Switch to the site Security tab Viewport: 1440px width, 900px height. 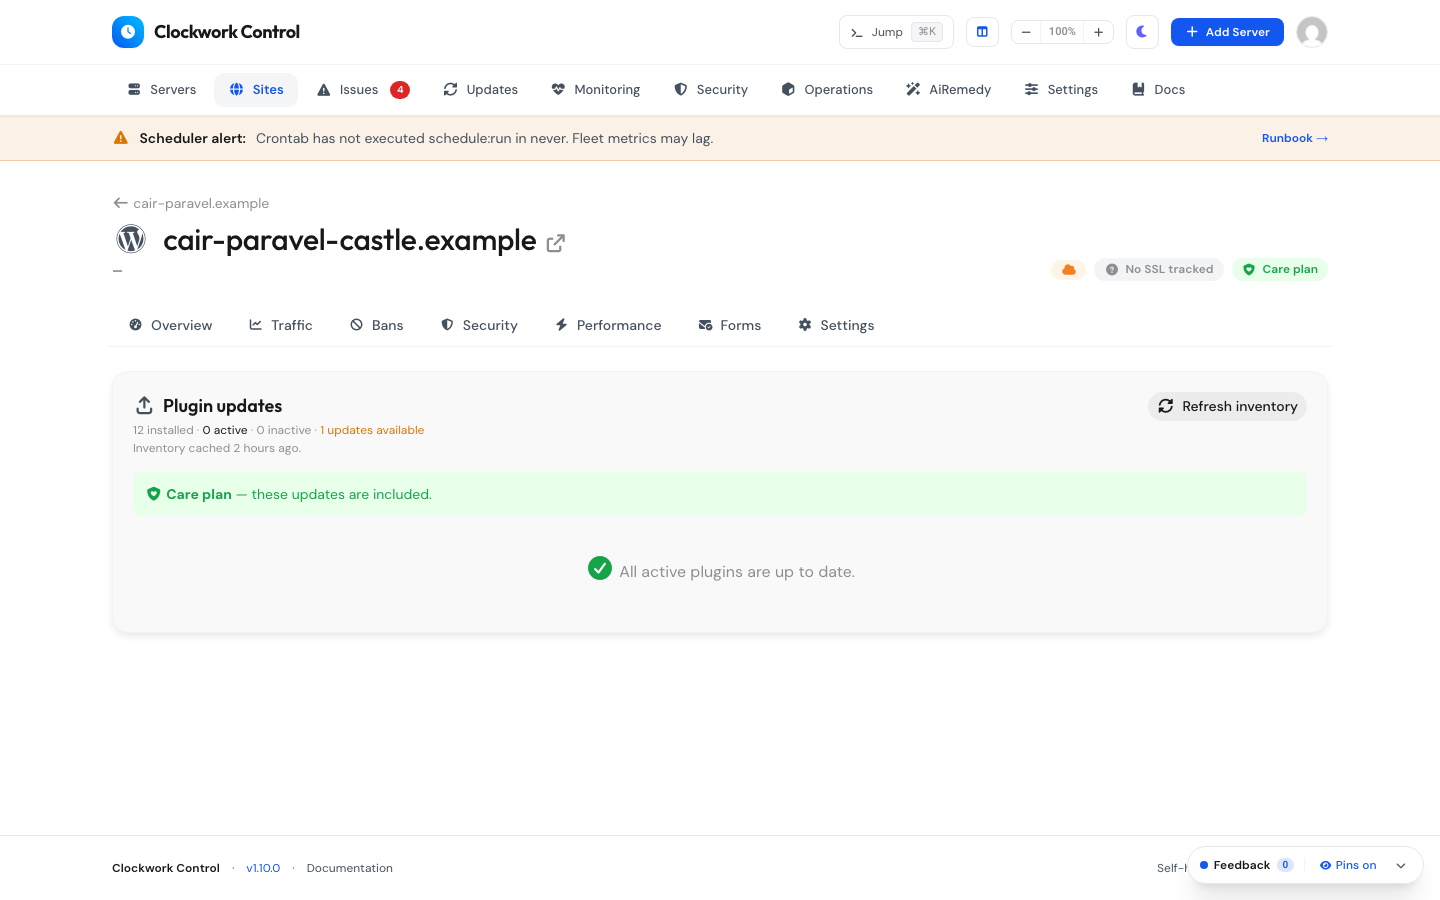(480, 325)
